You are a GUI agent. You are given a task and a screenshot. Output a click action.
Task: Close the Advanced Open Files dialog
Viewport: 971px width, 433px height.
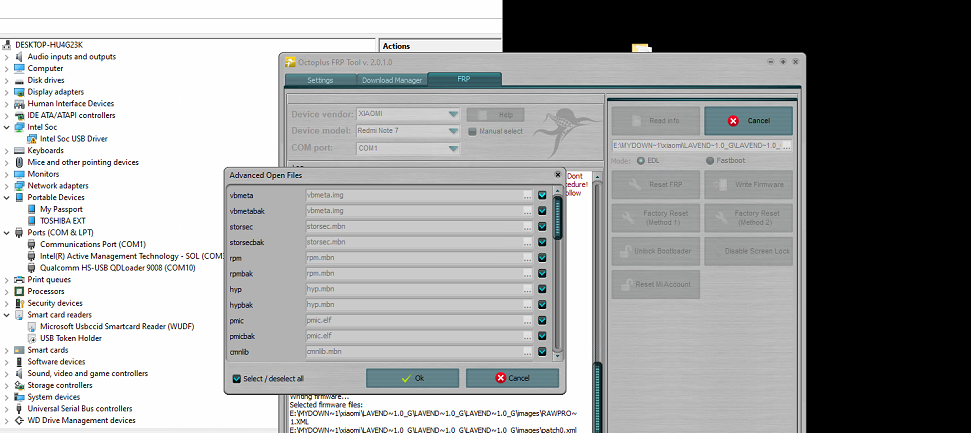[557, 175]
